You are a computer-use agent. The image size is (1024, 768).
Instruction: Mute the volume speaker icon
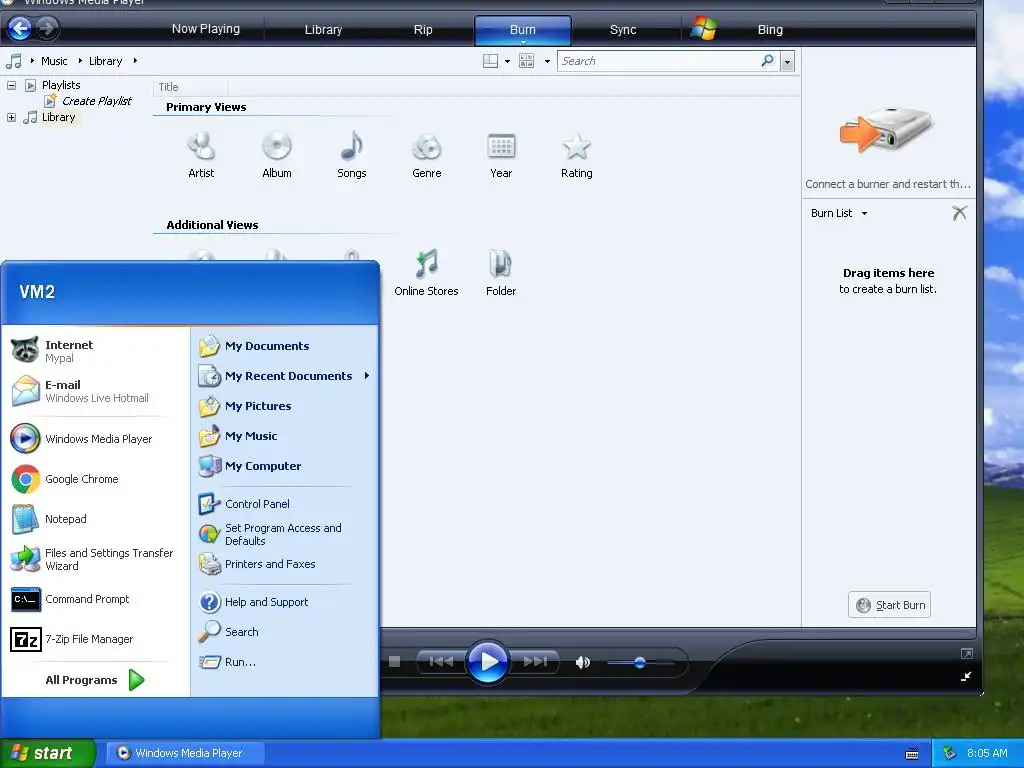click(583, 662)
